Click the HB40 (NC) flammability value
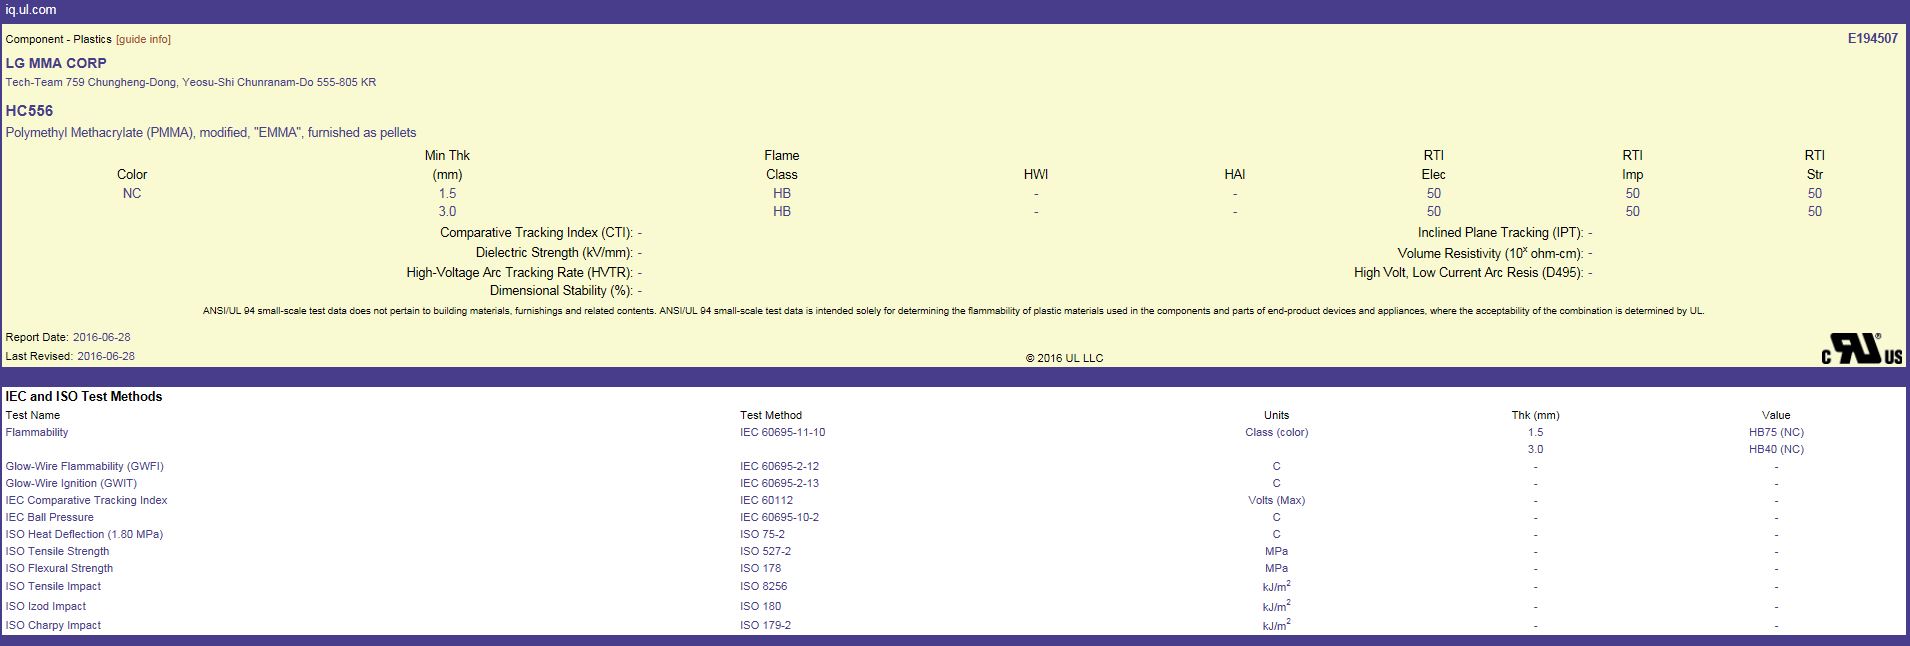The height and width of the screenshot is (646, 1910). (x=1776, y=449)
